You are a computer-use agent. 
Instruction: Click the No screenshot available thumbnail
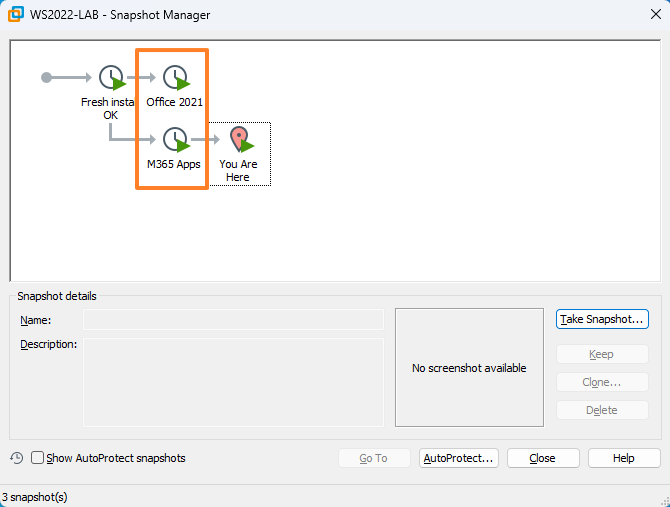469,368
